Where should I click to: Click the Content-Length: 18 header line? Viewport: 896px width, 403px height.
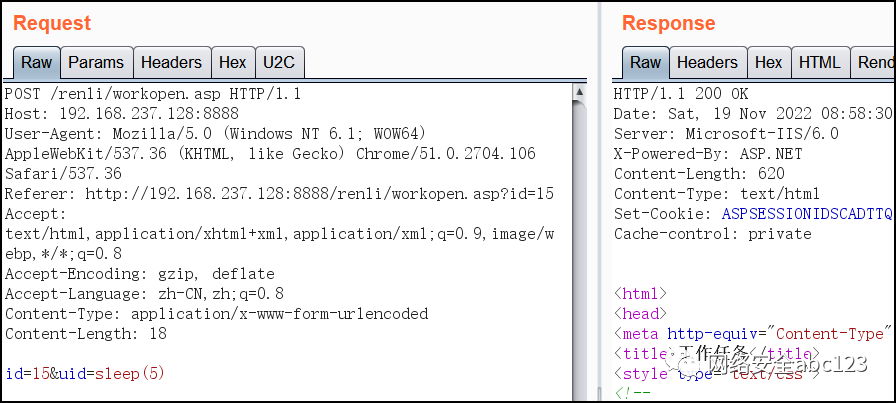[x=86, y=334]
